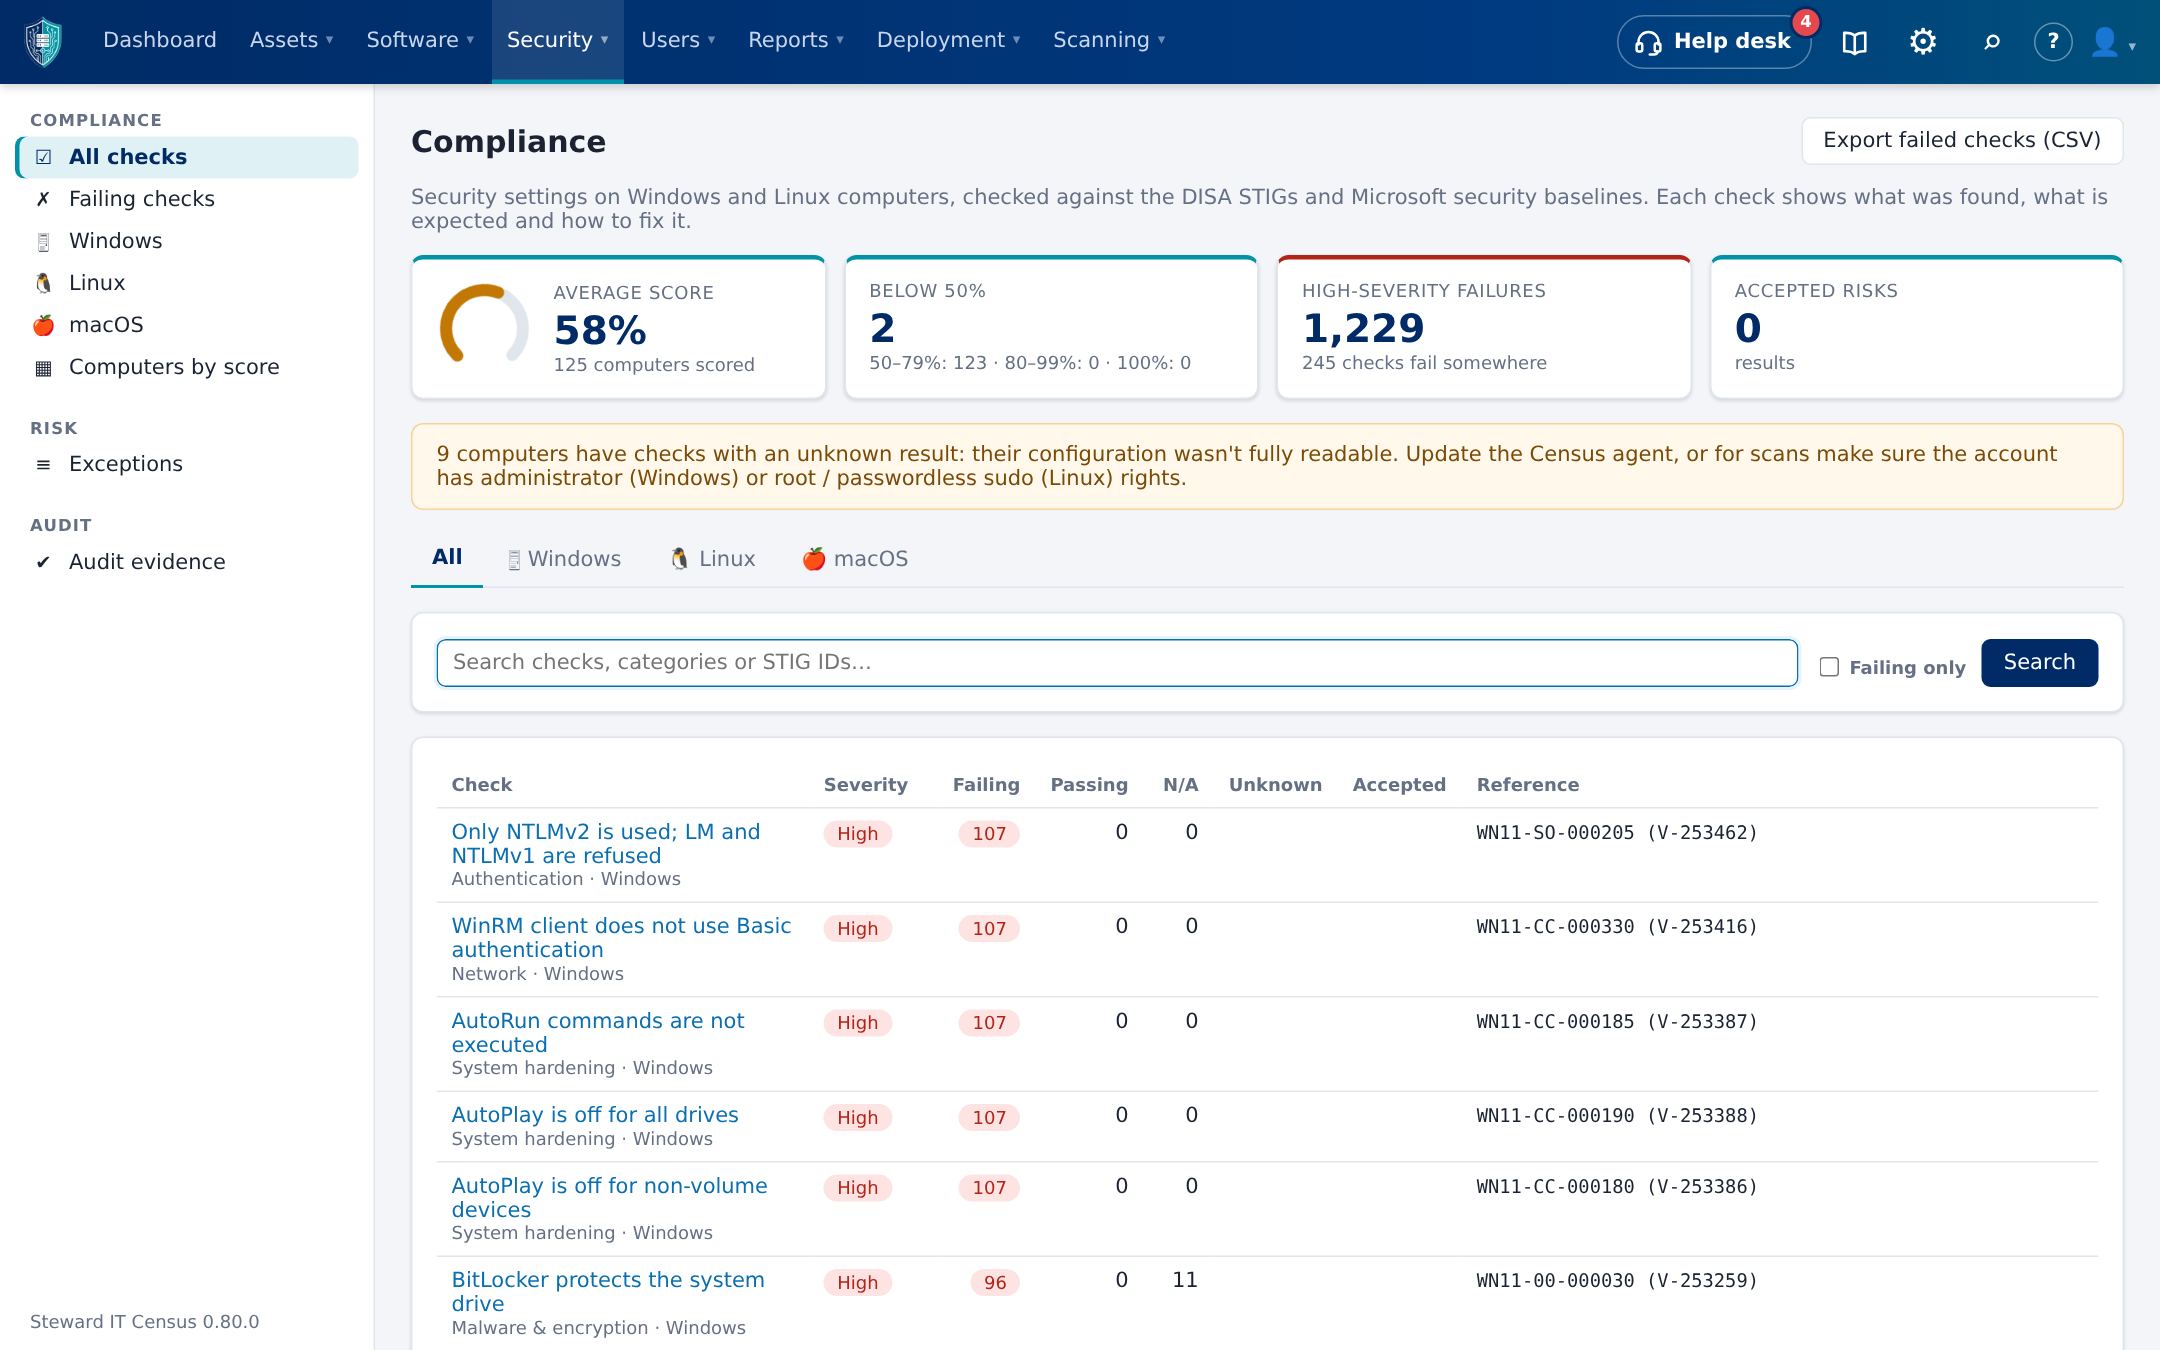Click the Search button

(2039, 662)
